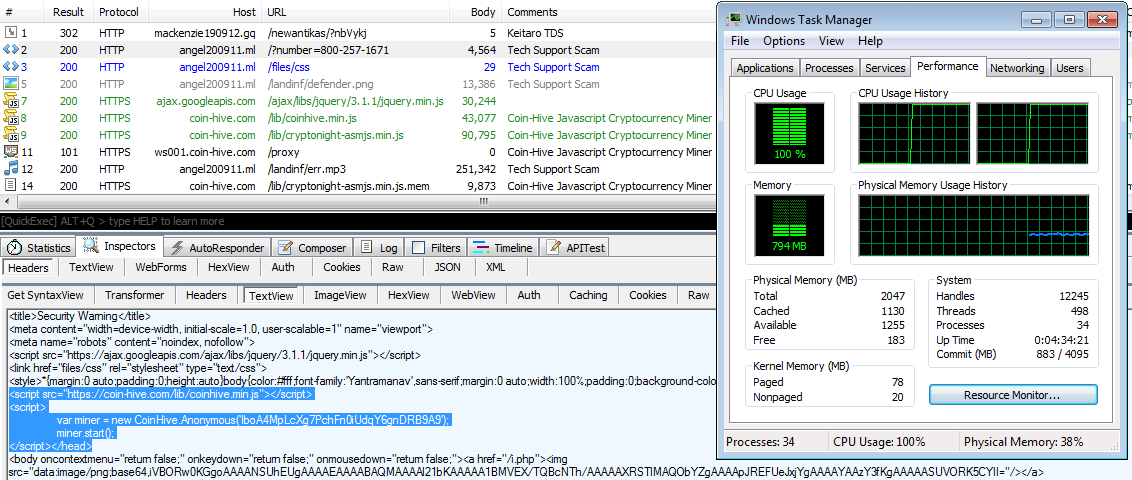The width and height of the screenshot is (1132, 480).
Task: Click the script icon for coinhive.min.js row
Action: [x=11, y=118]
